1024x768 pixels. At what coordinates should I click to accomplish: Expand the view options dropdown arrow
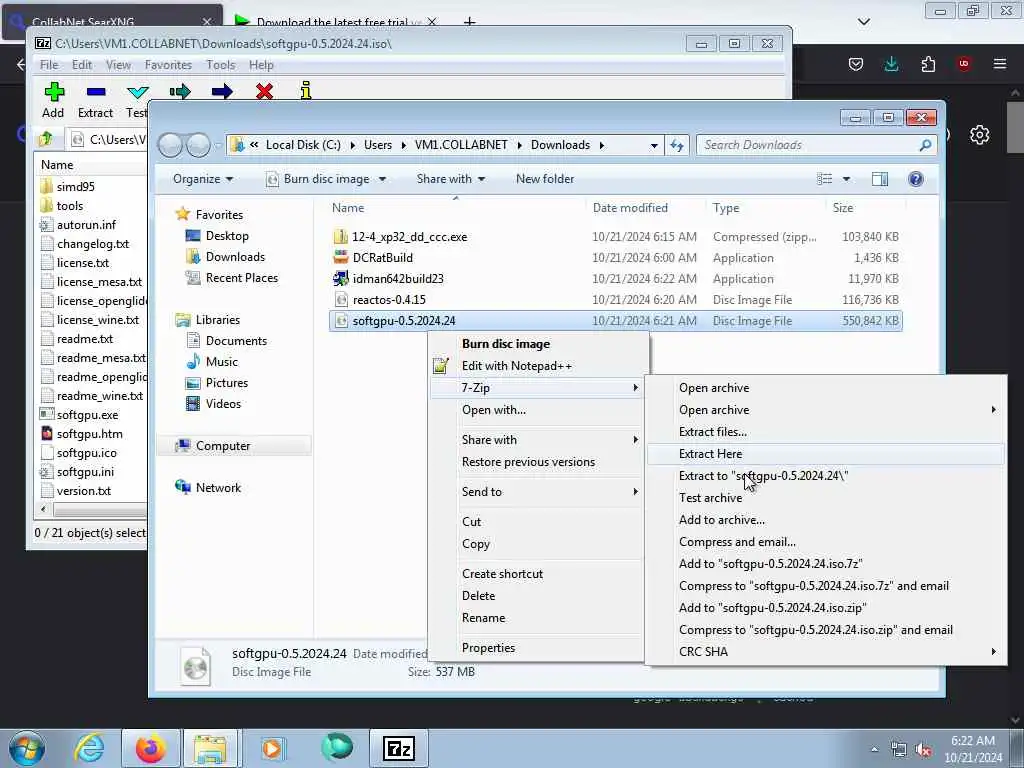[x=846, y=179]
